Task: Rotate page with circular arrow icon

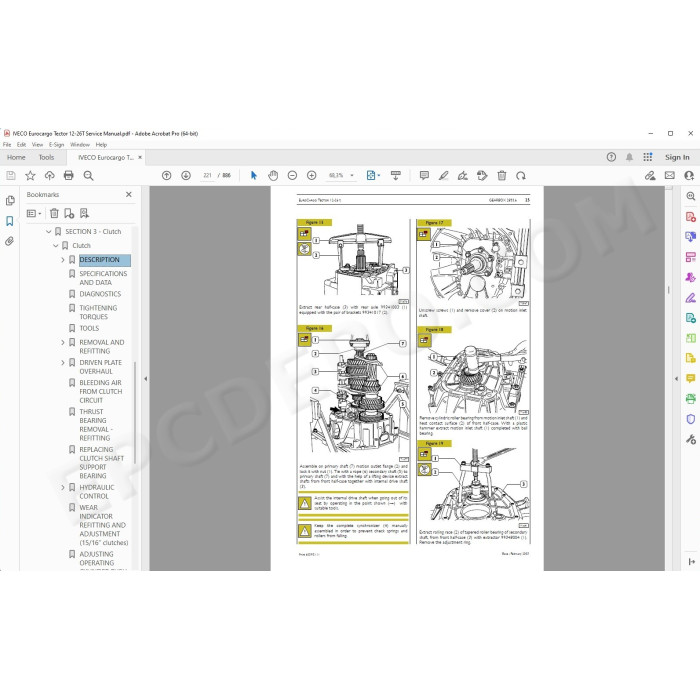Action: 521,175
